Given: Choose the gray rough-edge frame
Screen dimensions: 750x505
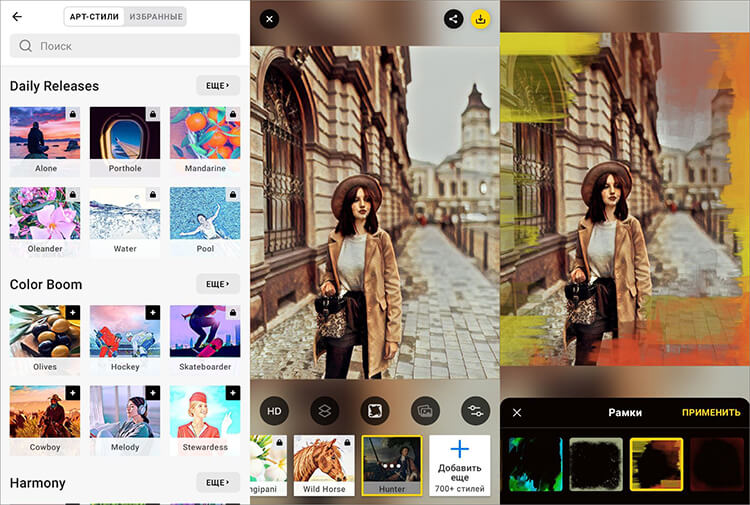Looking at the screenshot, I should (596, 464).
